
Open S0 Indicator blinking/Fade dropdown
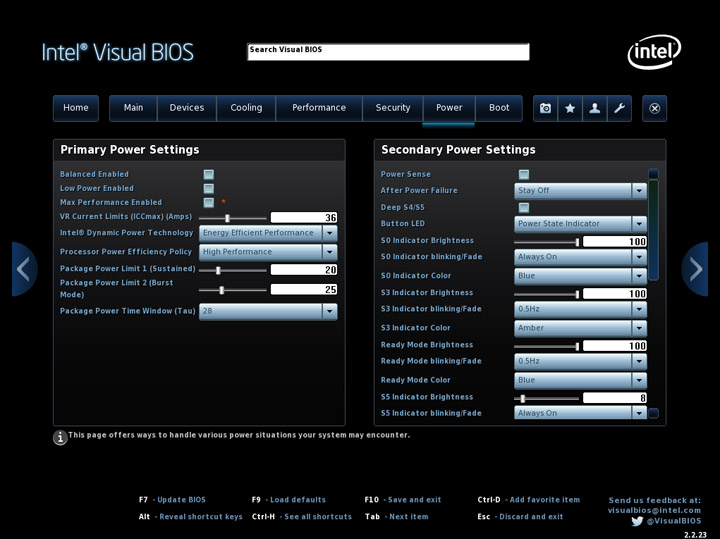(x=580, y=257)
